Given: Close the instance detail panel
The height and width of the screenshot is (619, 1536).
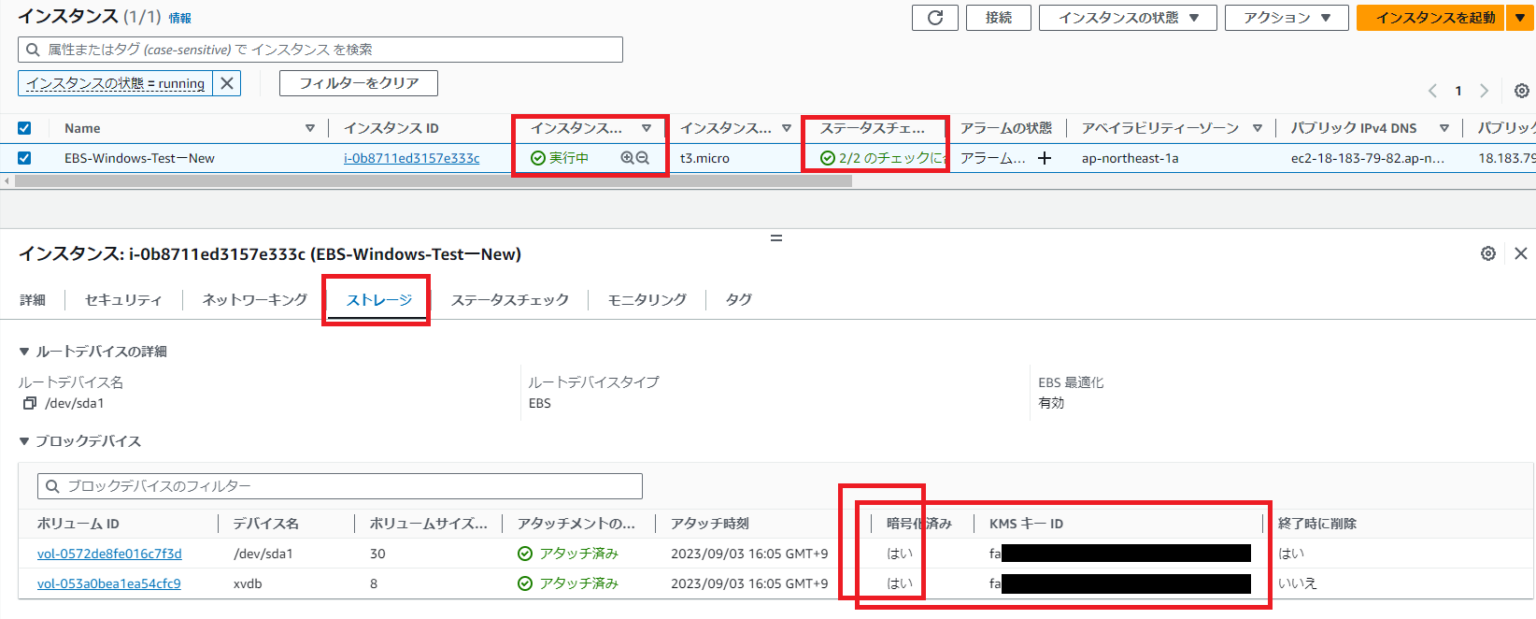Looking at the screenshot, I should pyautogui.click(x=1521, y=253).
